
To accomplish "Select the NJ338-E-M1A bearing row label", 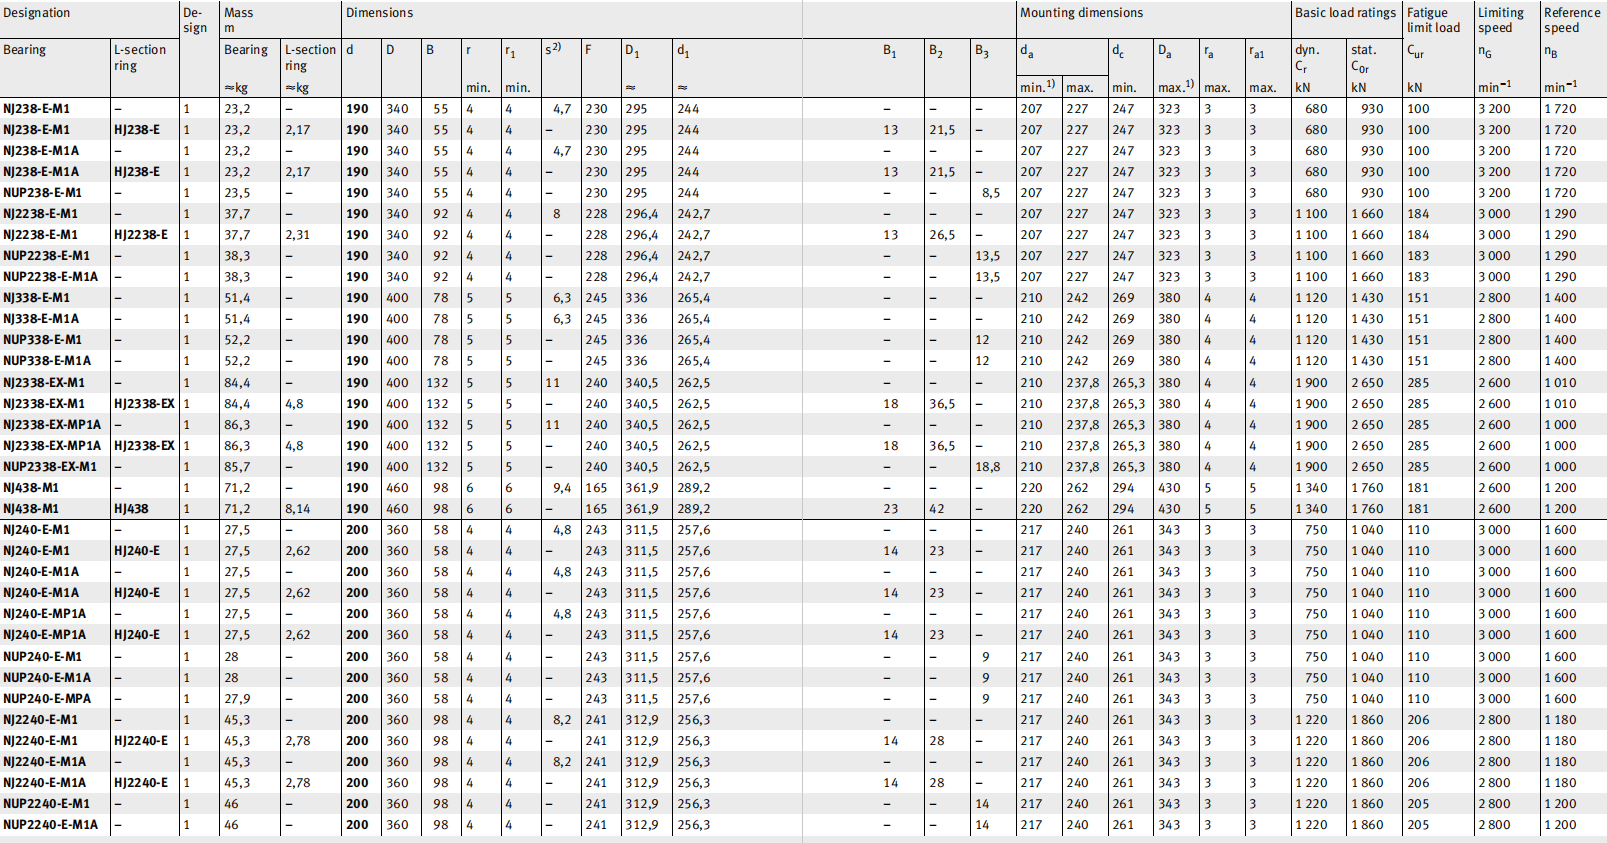I will point(41,319).
